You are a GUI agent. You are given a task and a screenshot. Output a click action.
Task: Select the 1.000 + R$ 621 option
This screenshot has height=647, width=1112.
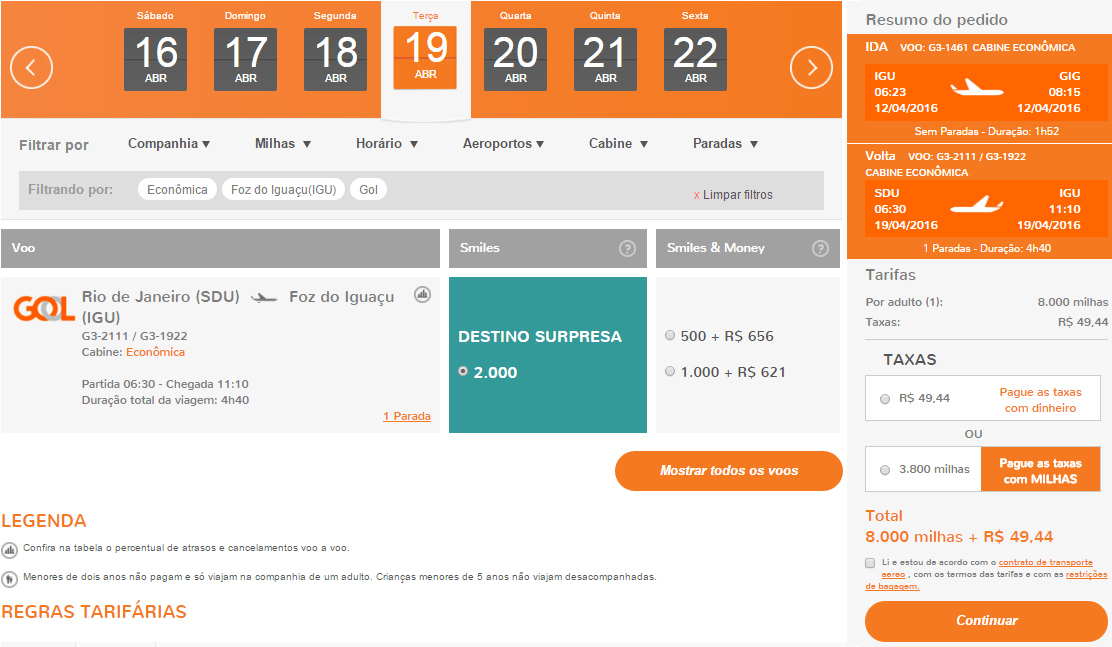[669, 371]
